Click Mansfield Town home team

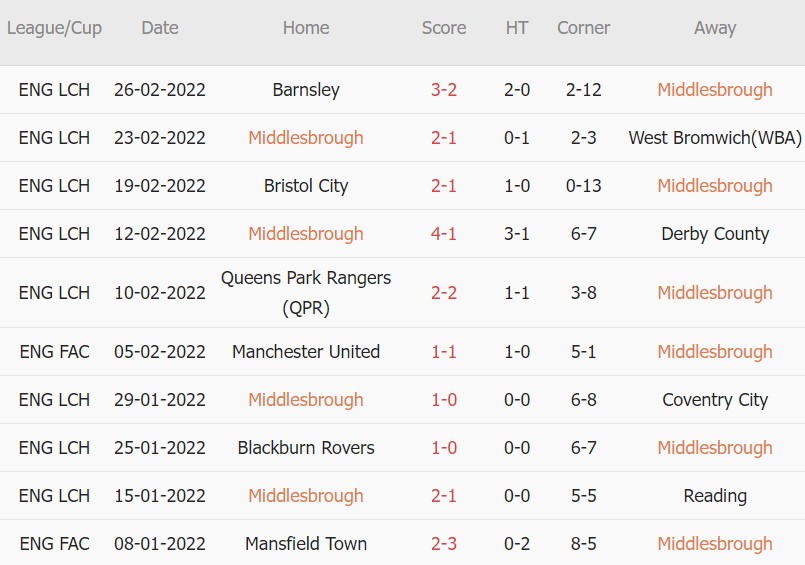pyautogui.click(x=306, y=544)
